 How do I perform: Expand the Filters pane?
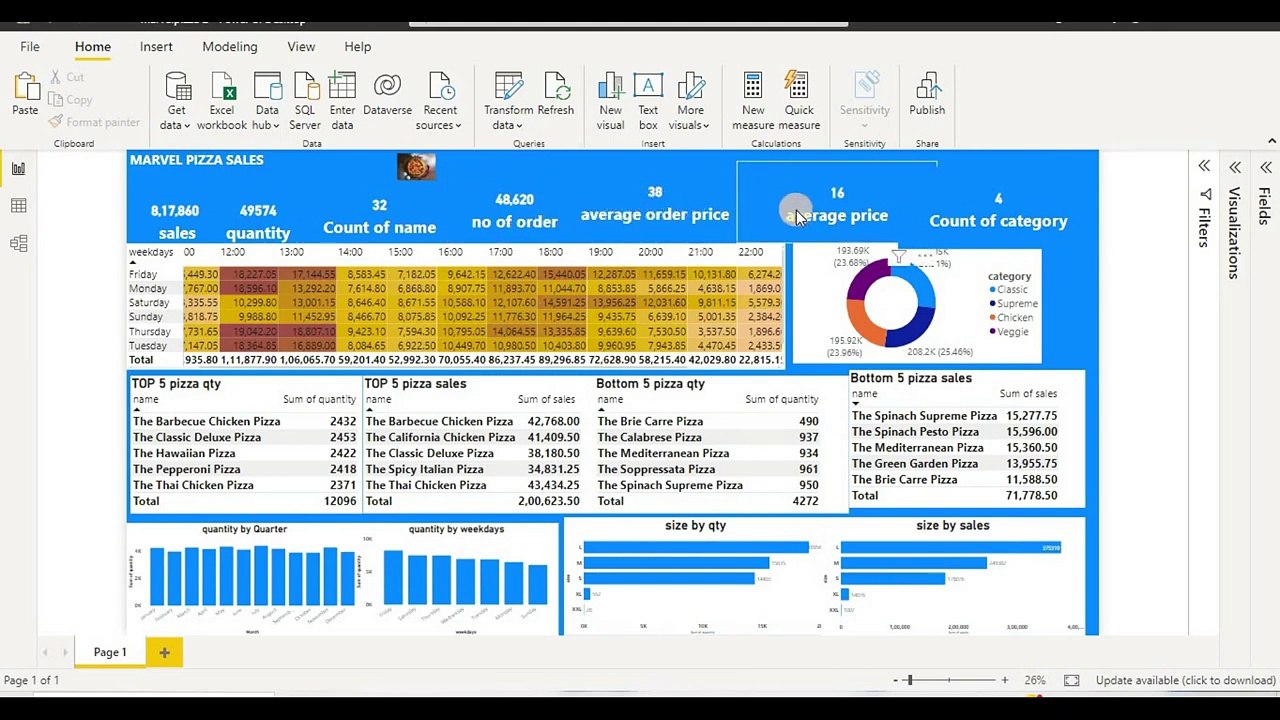tap(1204, 166)
